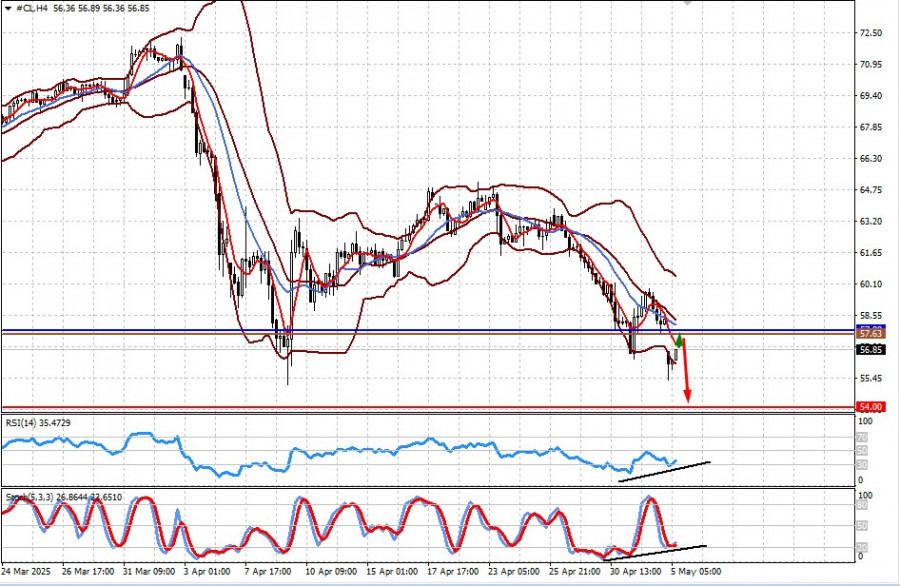Click the 72.50 price axis label

pos(870,33)
